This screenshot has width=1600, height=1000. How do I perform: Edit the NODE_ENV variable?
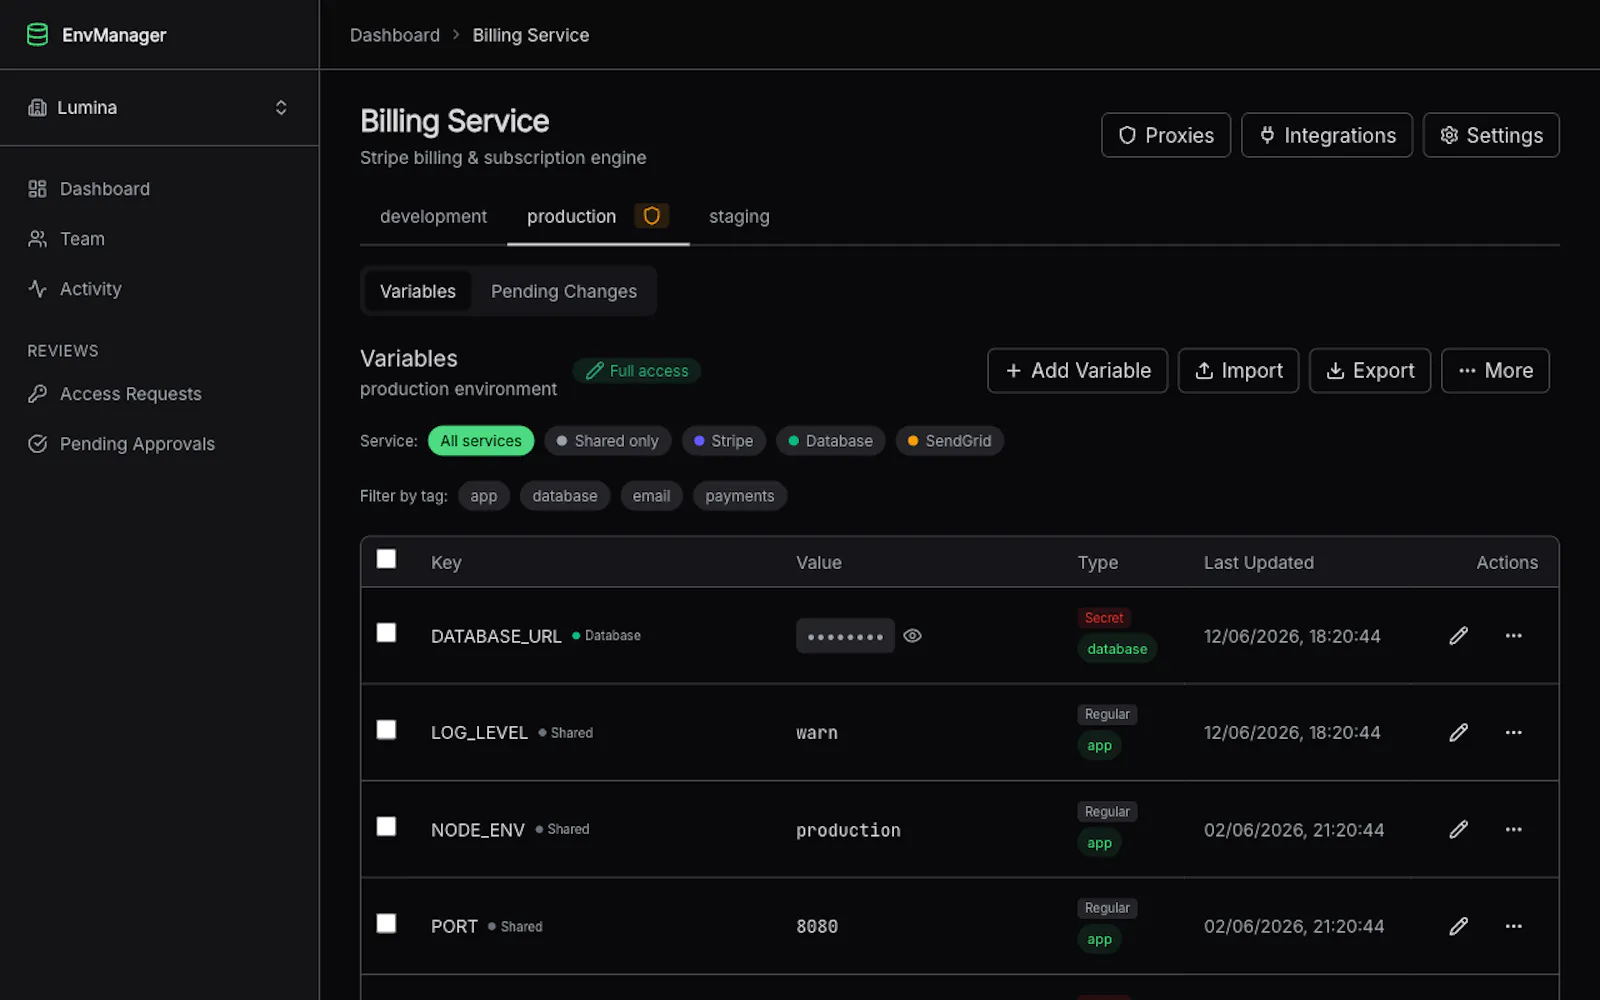click(x=1459, y=830)
